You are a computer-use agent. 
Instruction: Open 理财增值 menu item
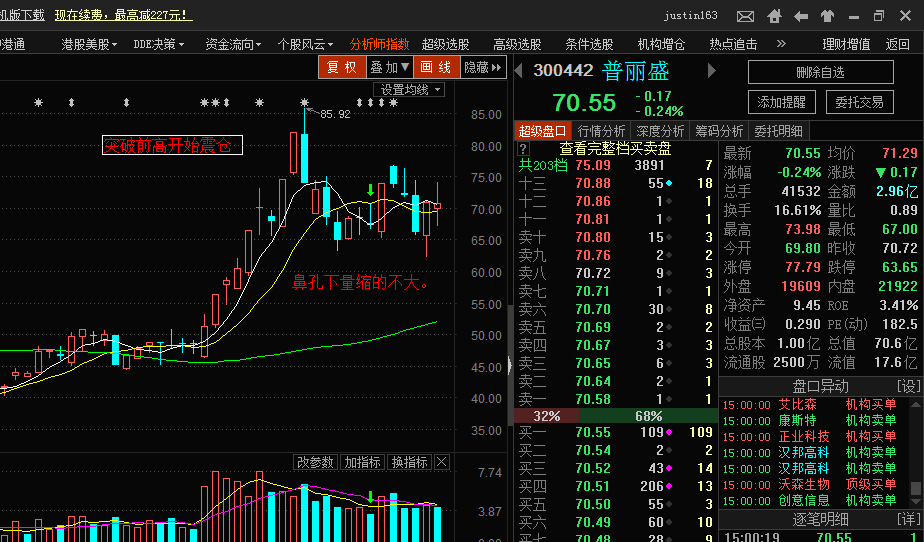tap(846, 44)
